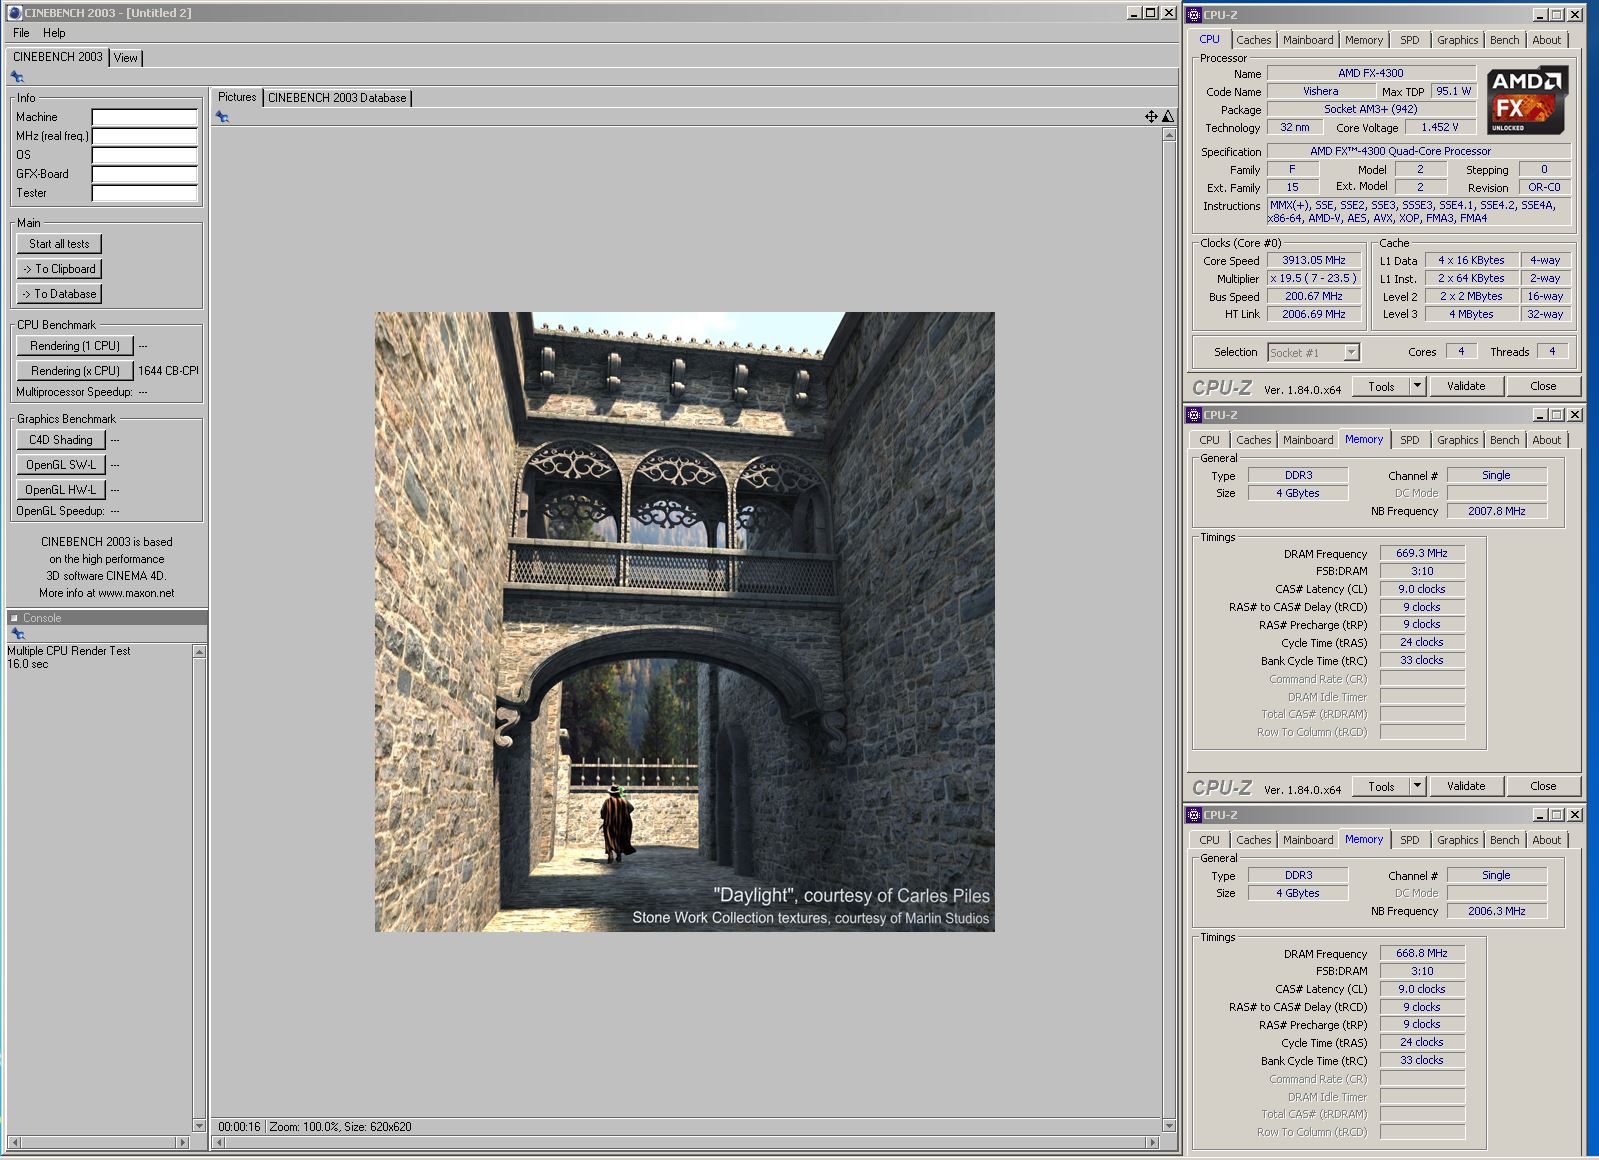Switch to the View tab in CINEBENCH

coord(126,58)
